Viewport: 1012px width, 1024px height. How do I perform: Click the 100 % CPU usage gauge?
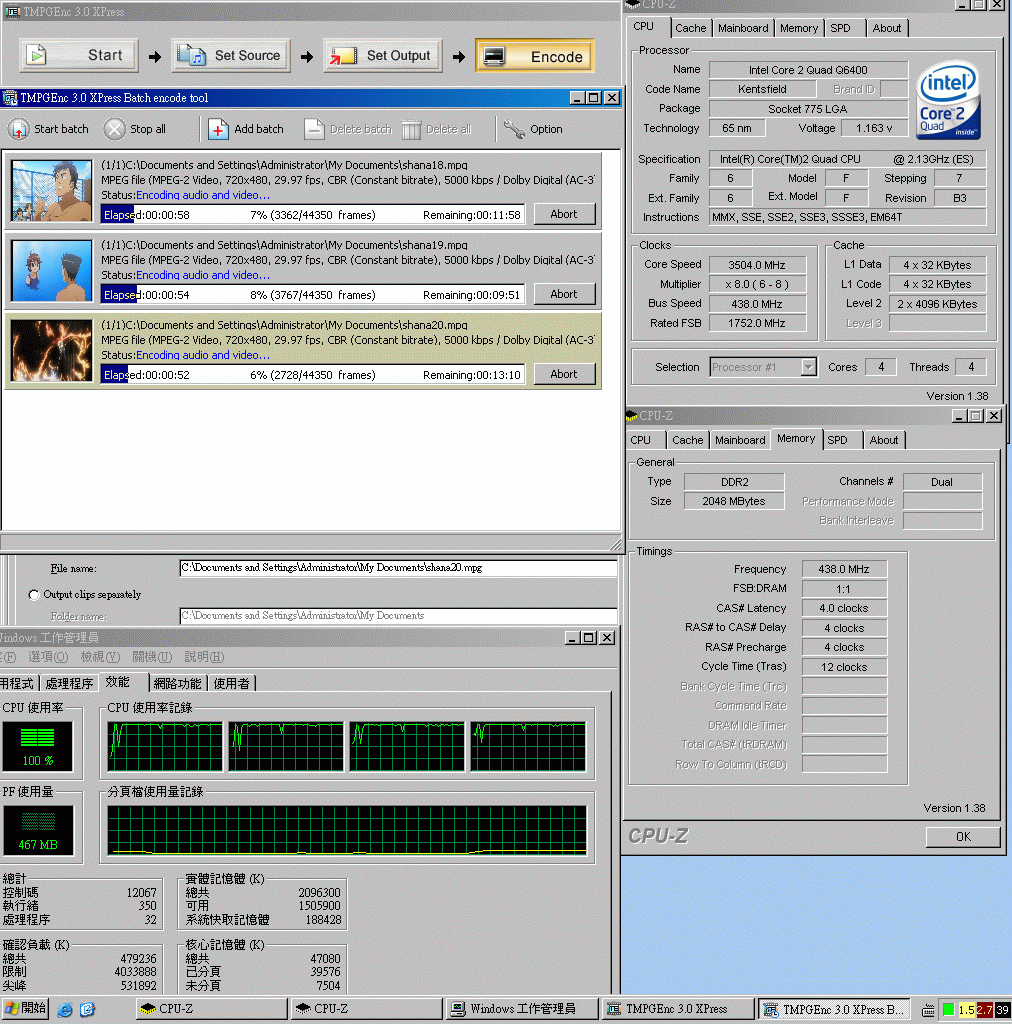(x=38, y=746)
